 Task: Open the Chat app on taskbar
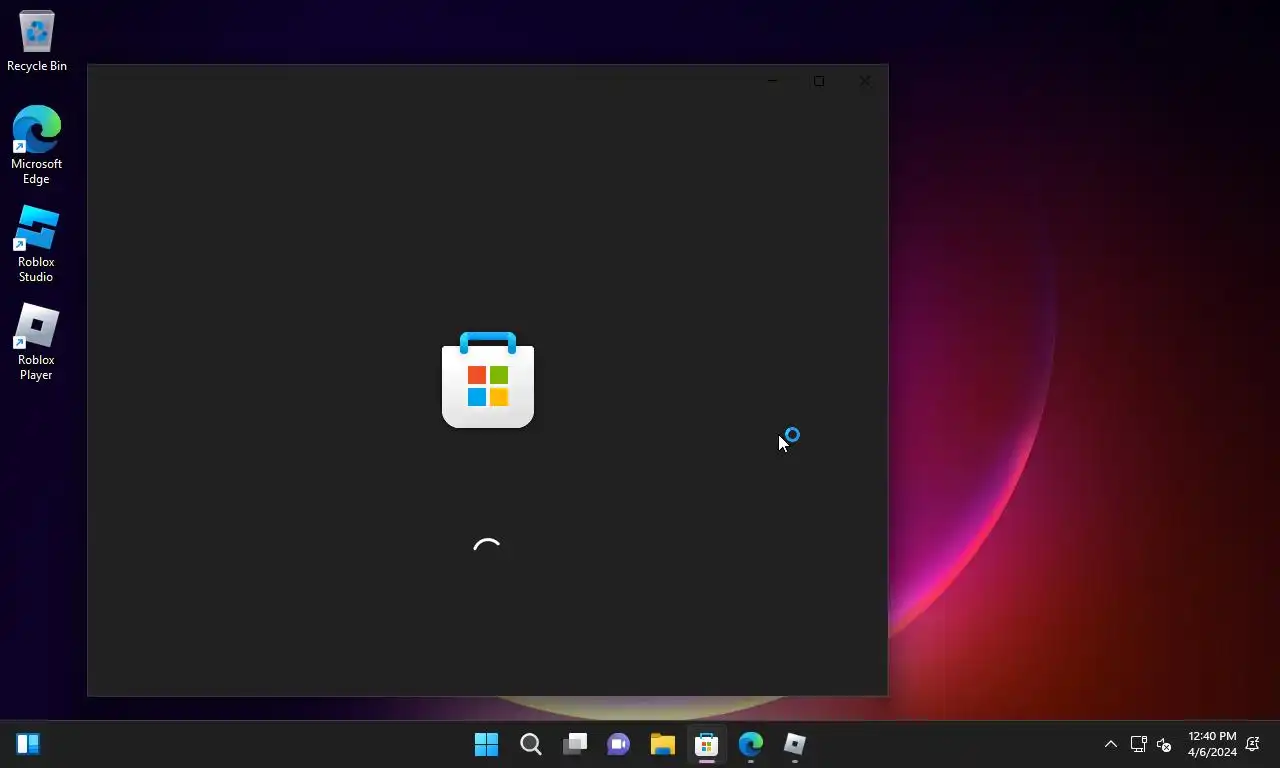click(619, 744)
